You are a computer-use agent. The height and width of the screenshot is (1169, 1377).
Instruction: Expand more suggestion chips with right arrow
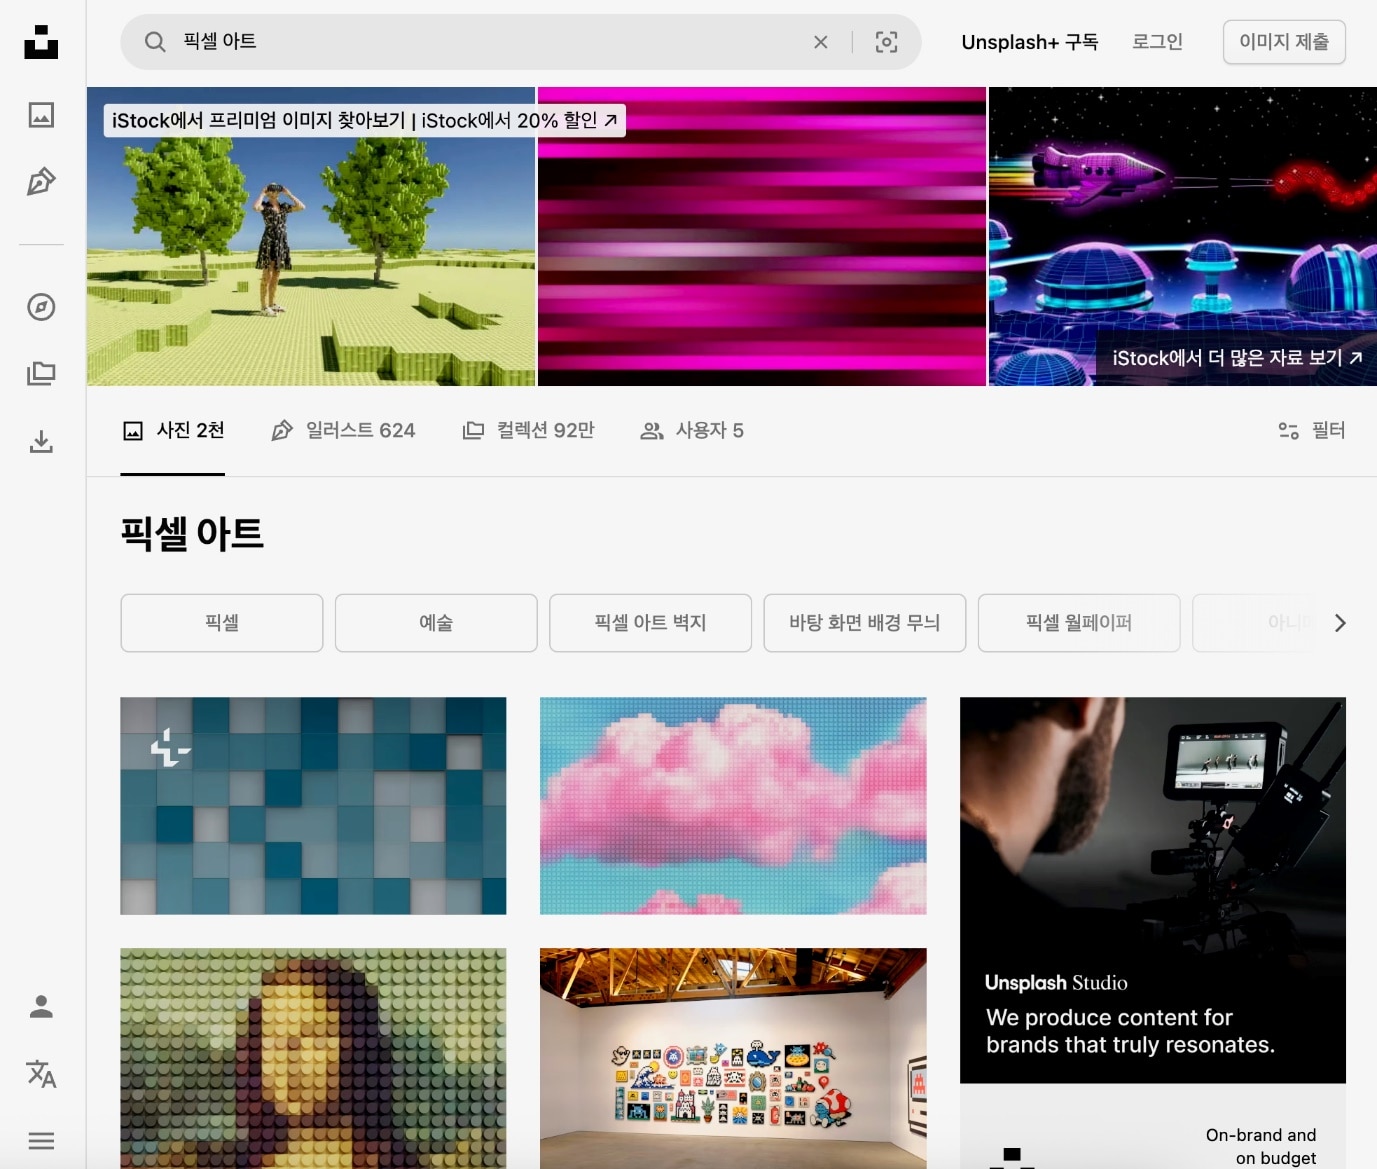point(1340,622)
